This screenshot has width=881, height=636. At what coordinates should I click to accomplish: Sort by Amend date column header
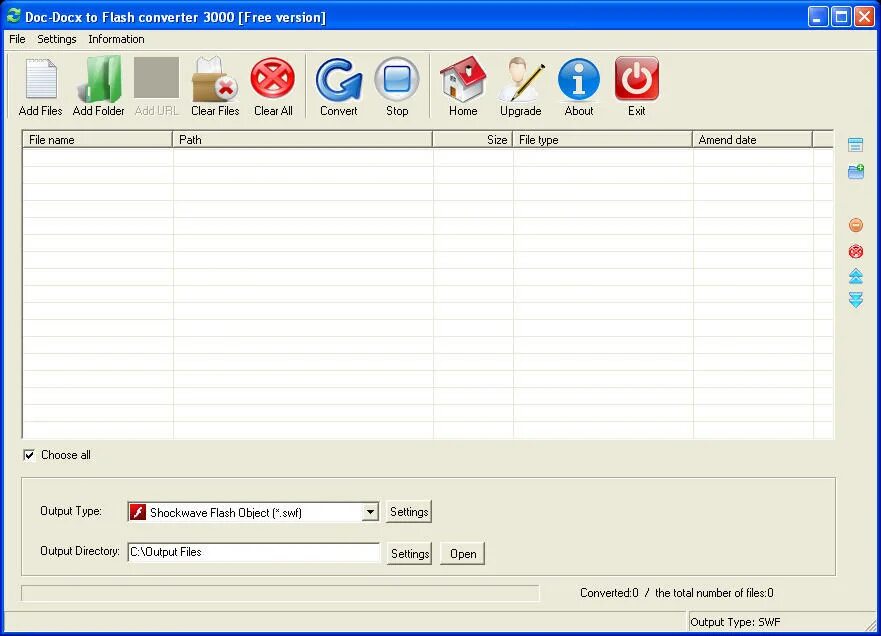753,139
